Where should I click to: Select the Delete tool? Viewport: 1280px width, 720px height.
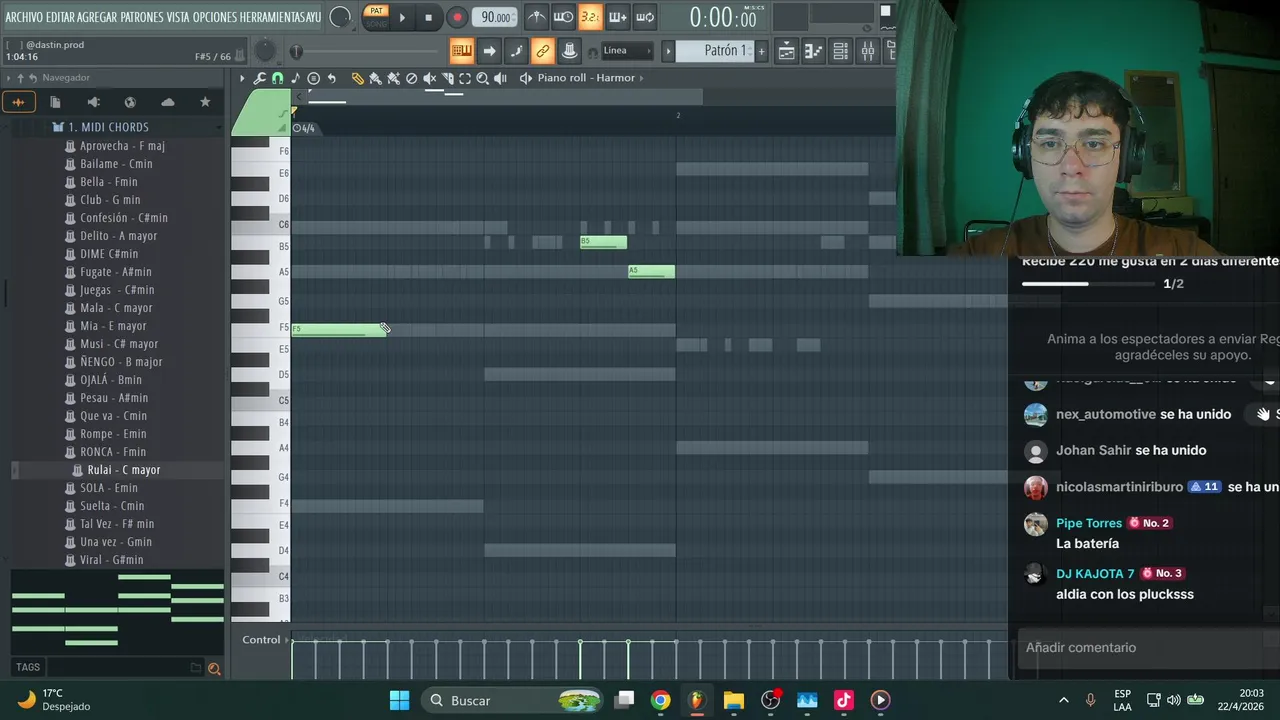click(411, 78)
